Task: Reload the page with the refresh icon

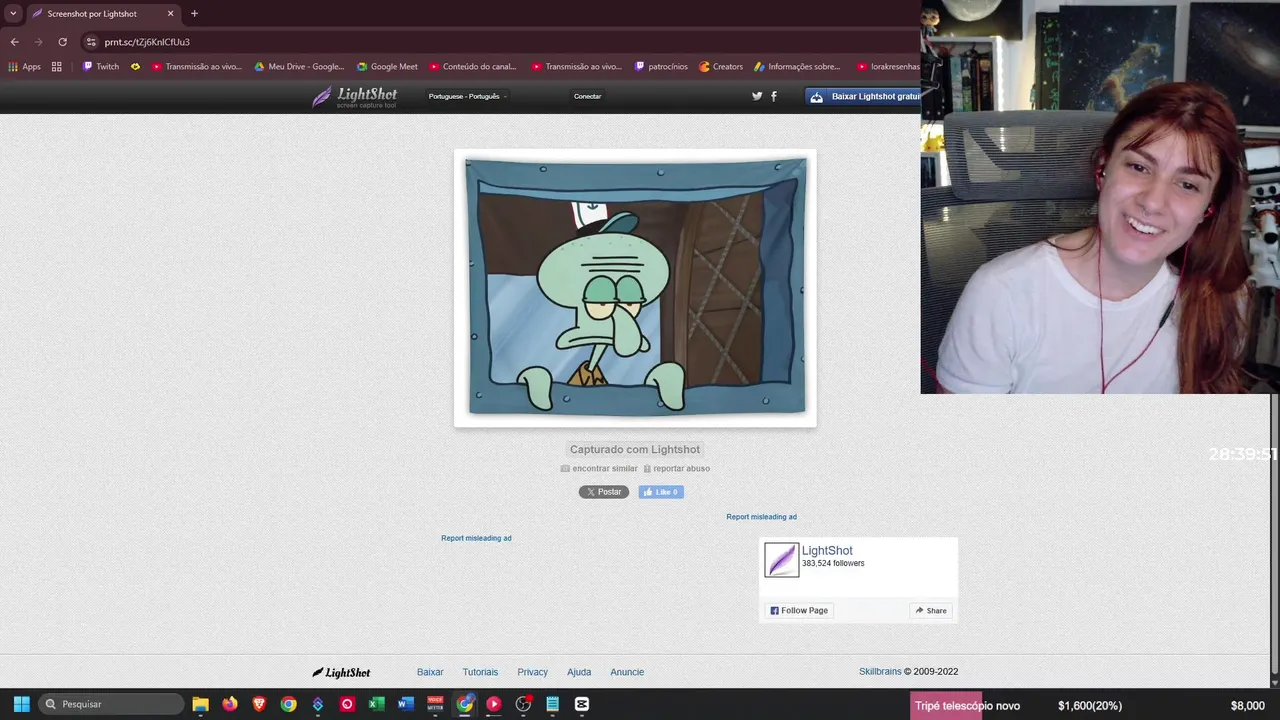Action: [x=62, y=42]
